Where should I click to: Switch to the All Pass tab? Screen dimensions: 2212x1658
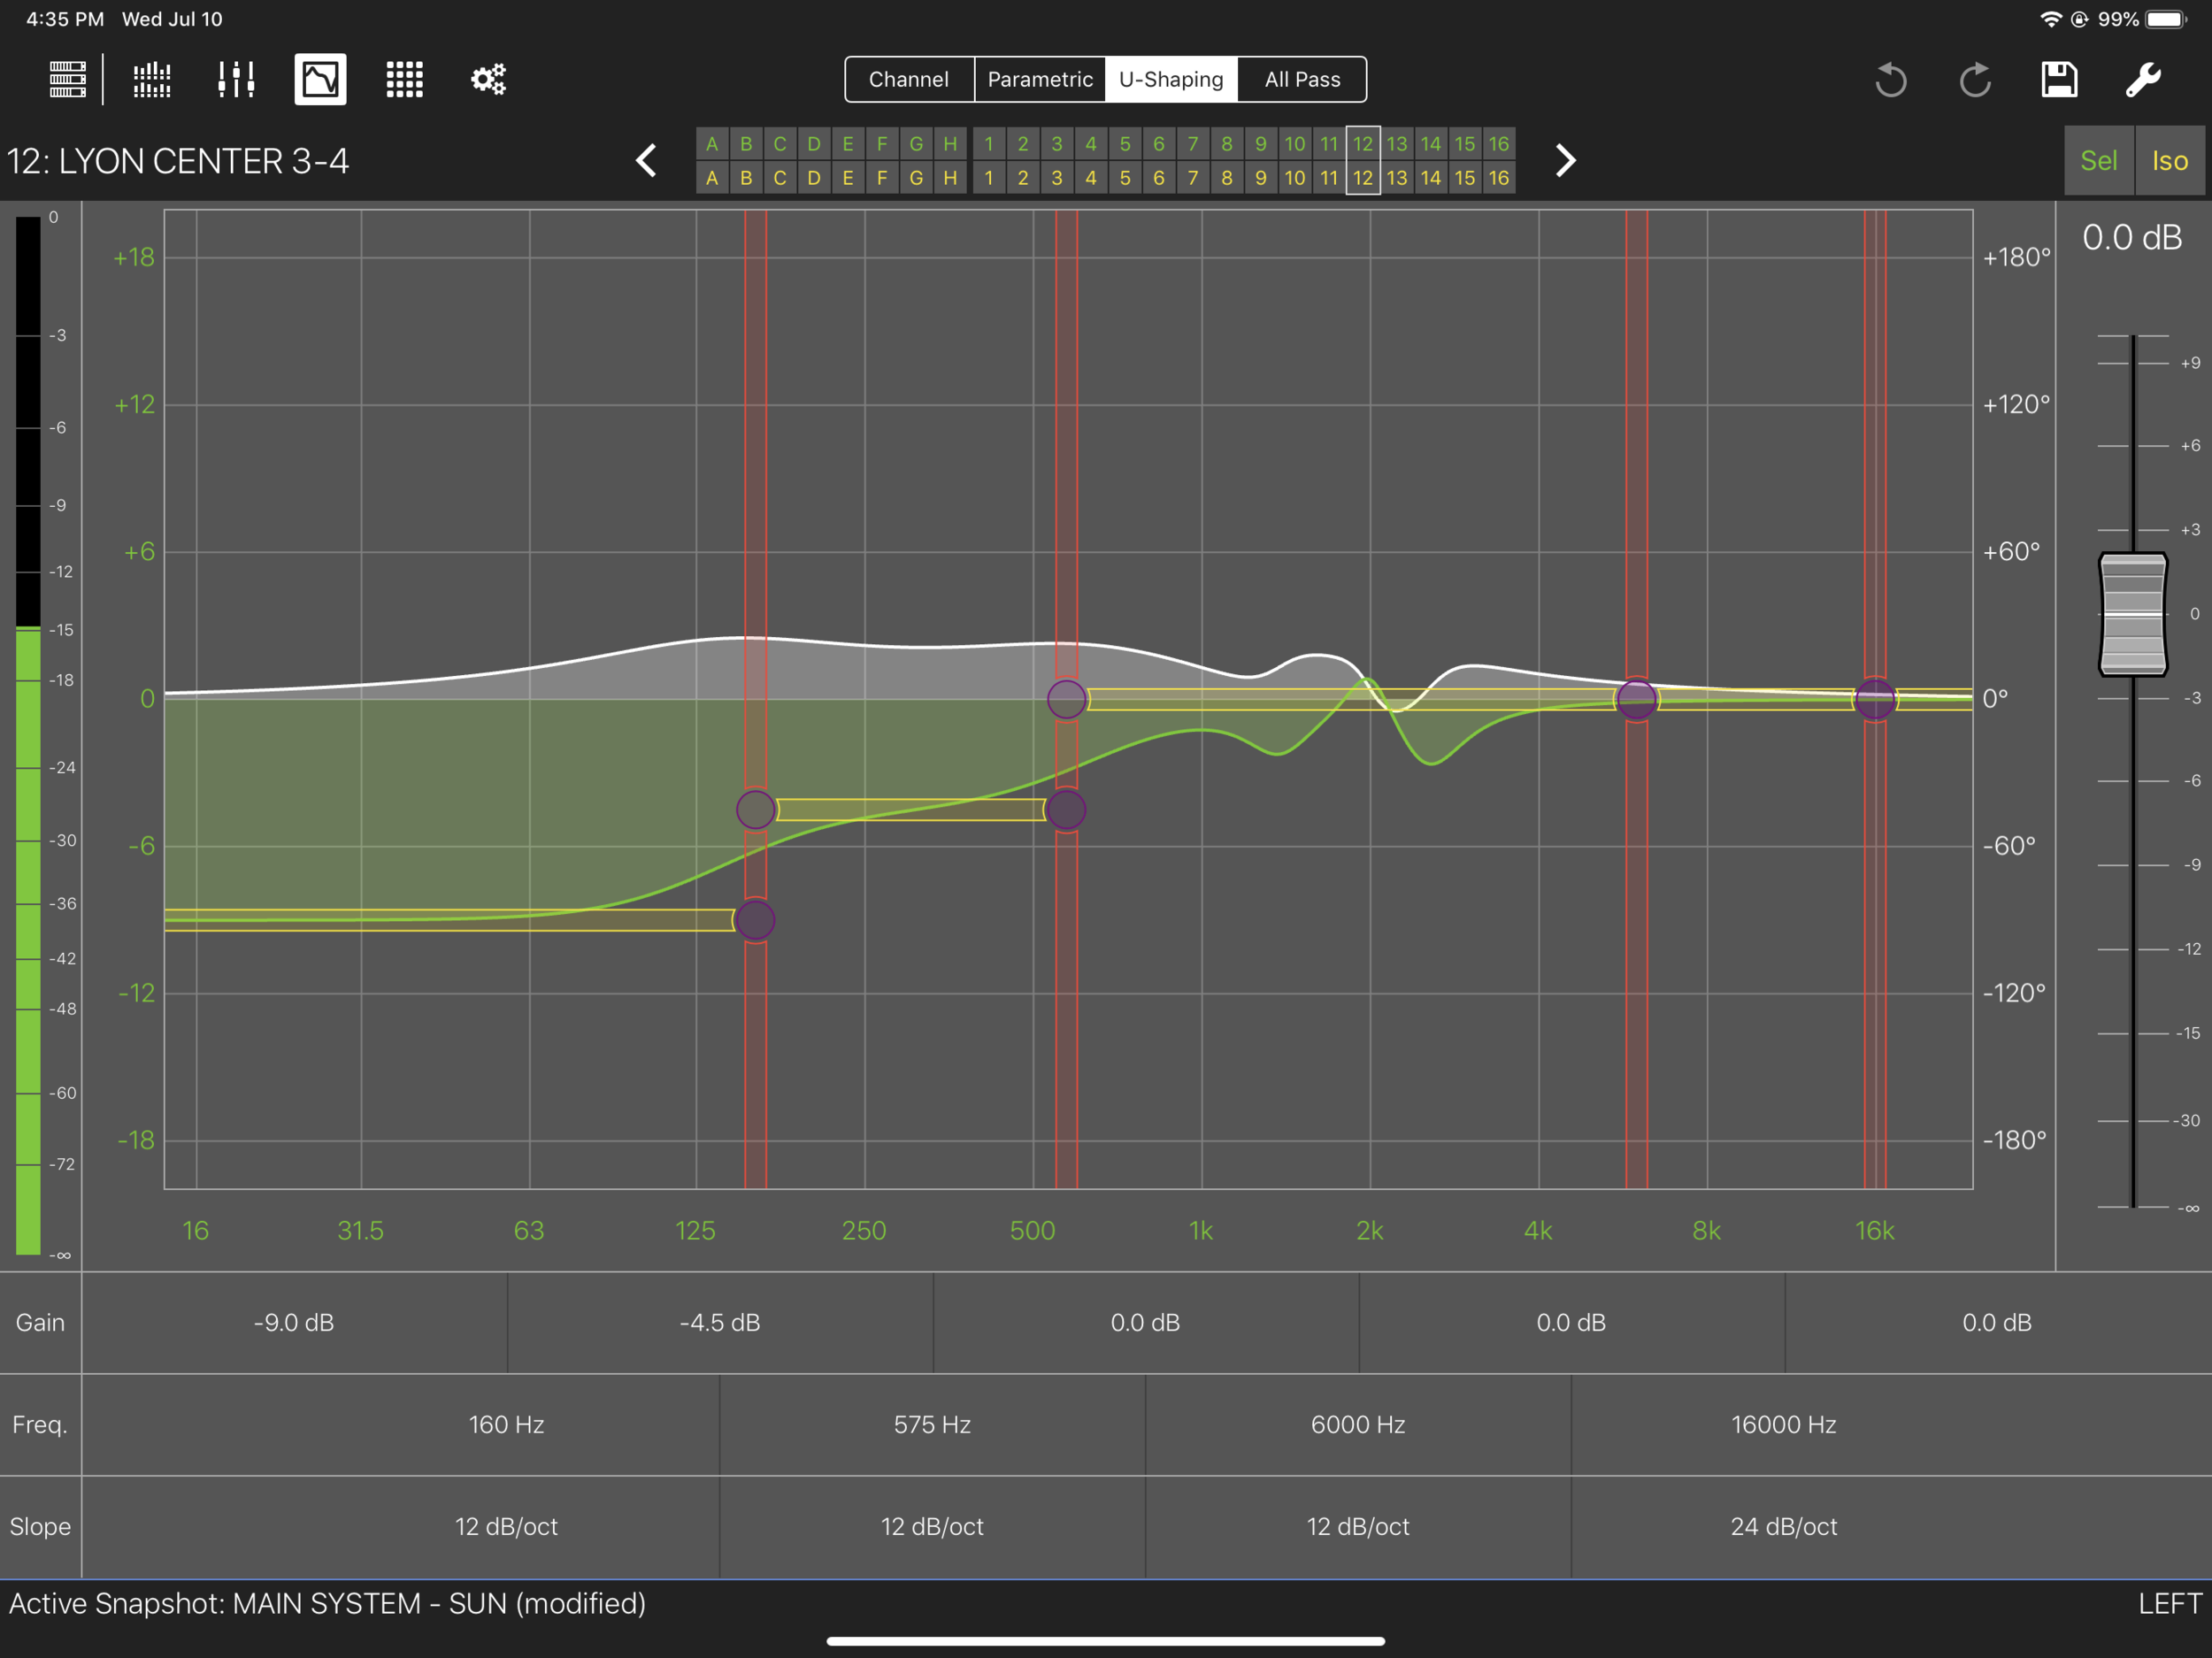pyautogui.click(x=1301, y=79)
